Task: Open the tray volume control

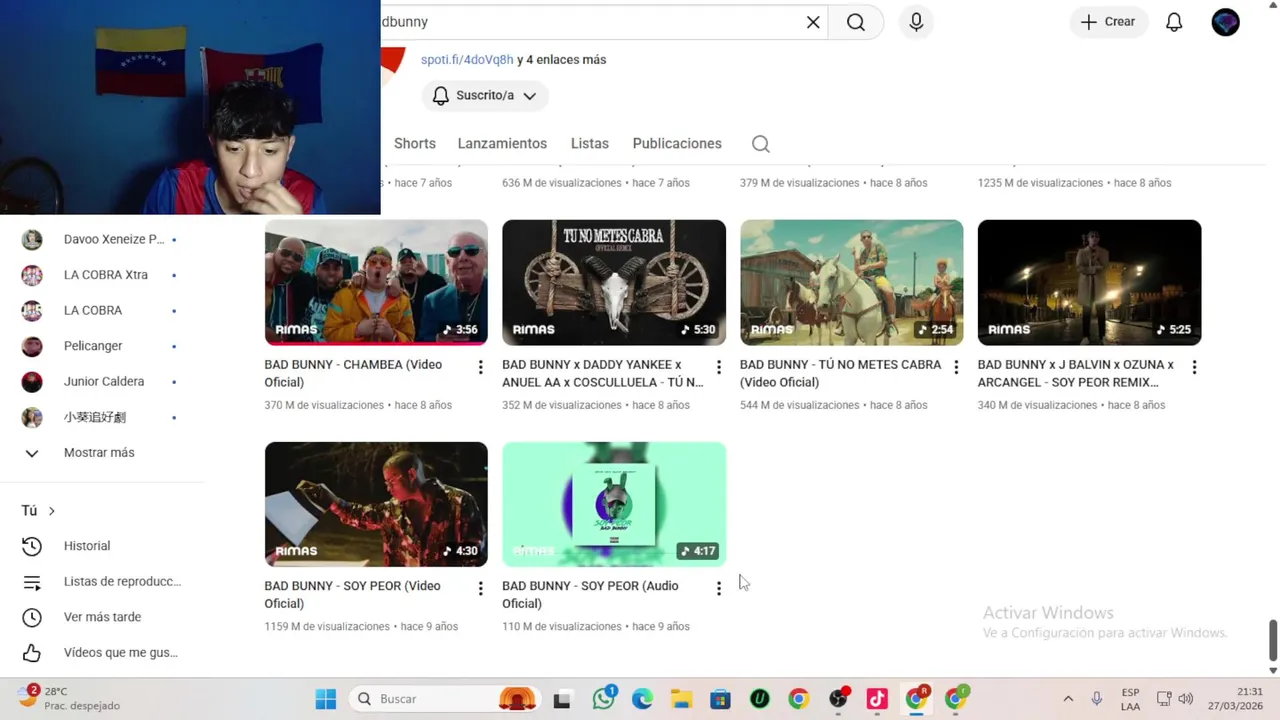Action: coord(1186,699)
